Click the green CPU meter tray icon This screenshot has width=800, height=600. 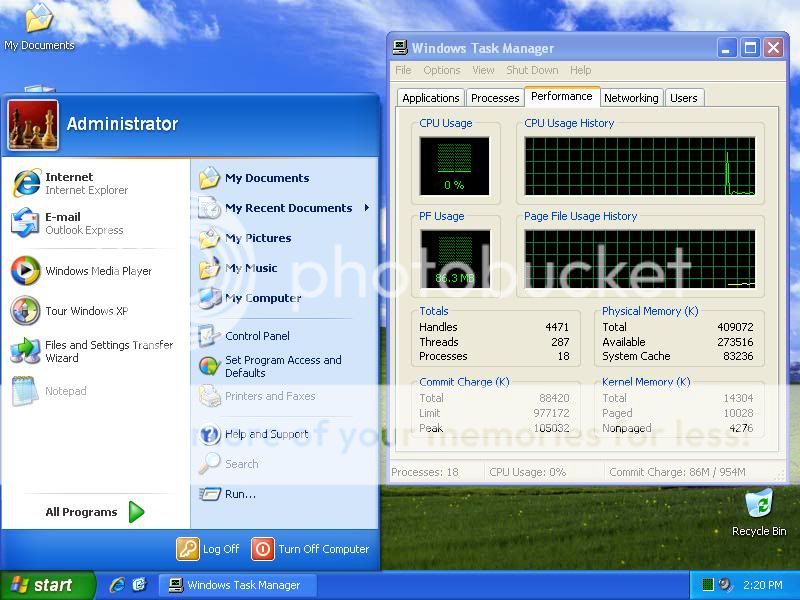708,585
